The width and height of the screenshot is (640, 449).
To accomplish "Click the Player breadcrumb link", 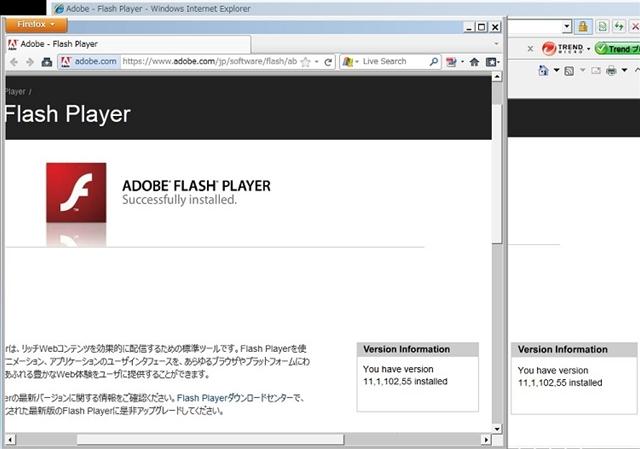I will click(16, 92).
